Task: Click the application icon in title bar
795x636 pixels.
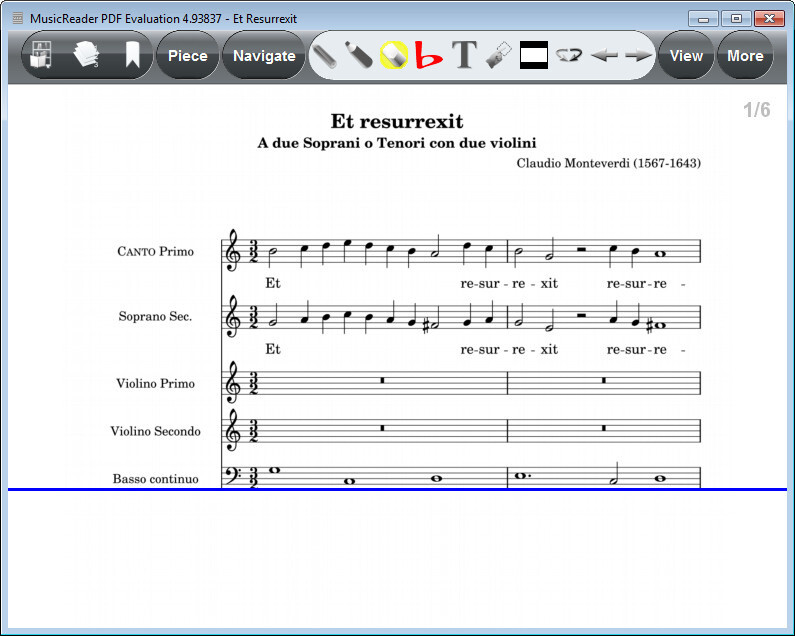Action: pos(18,19)
